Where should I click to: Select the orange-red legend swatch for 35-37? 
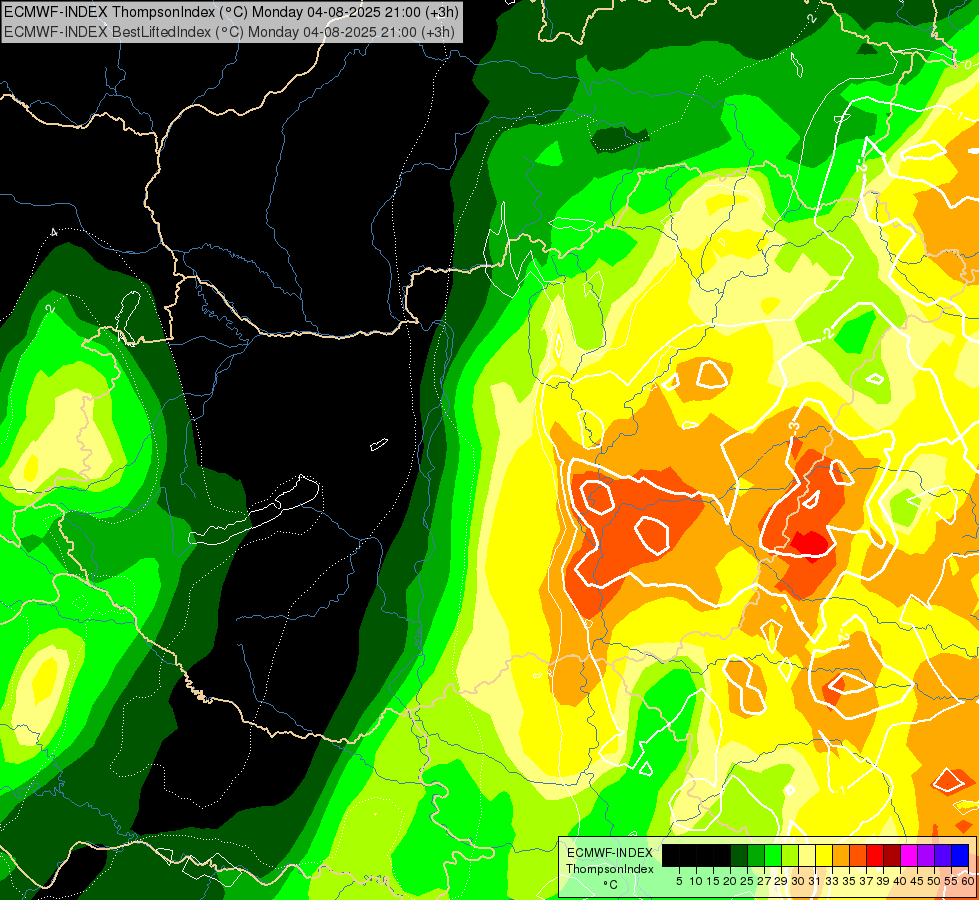[x=858, y=855]
